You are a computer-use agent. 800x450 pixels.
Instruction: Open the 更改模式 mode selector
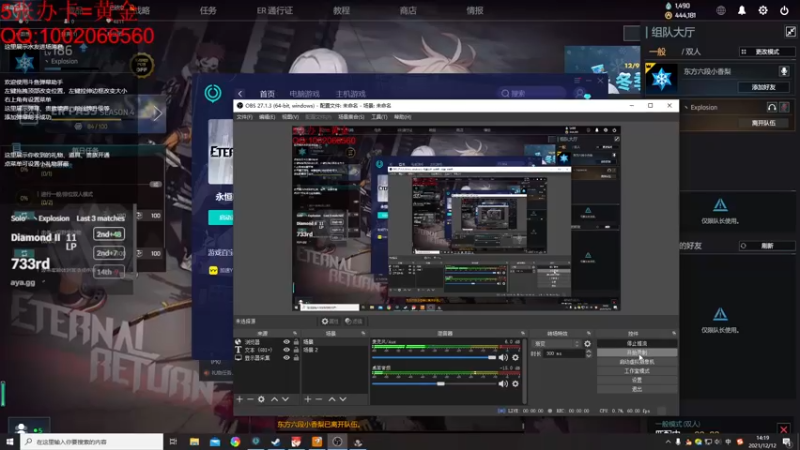pyautogui.click(x=767, y=52)
